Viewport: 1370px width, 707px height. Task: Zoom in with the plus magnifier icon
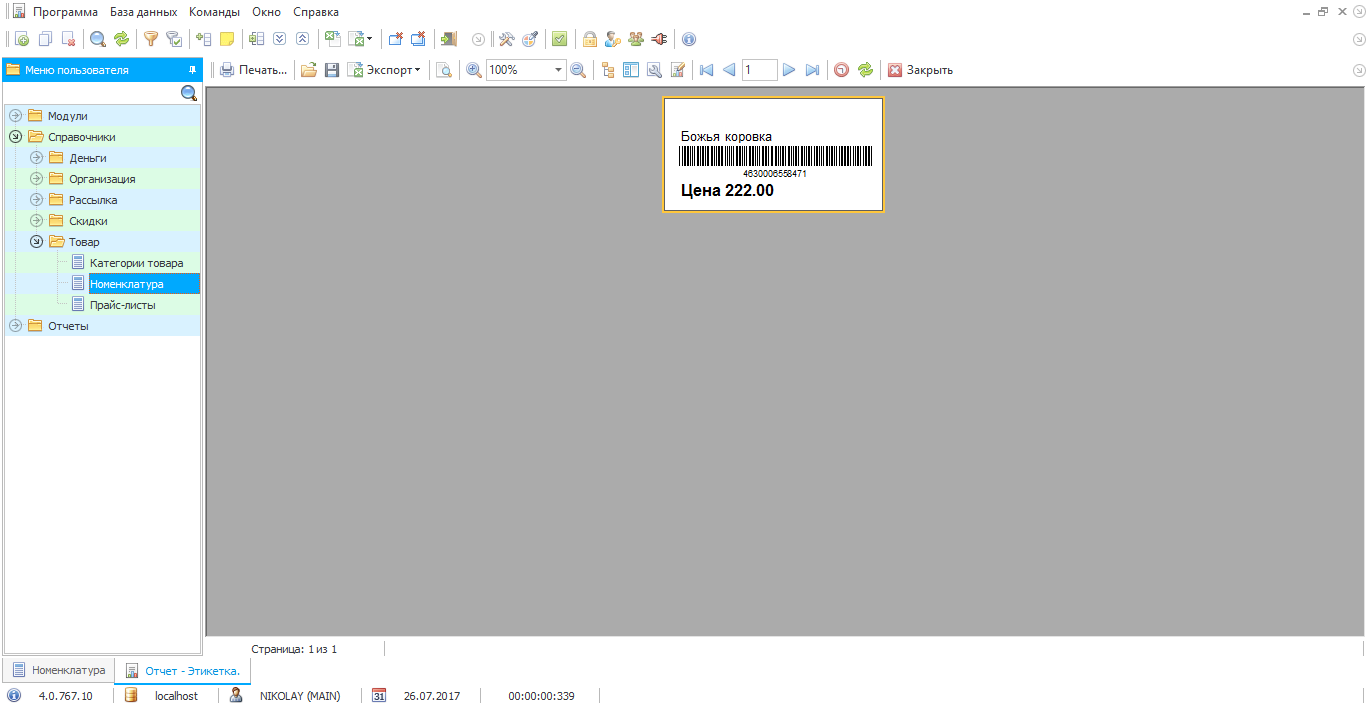tap(474, 70)
